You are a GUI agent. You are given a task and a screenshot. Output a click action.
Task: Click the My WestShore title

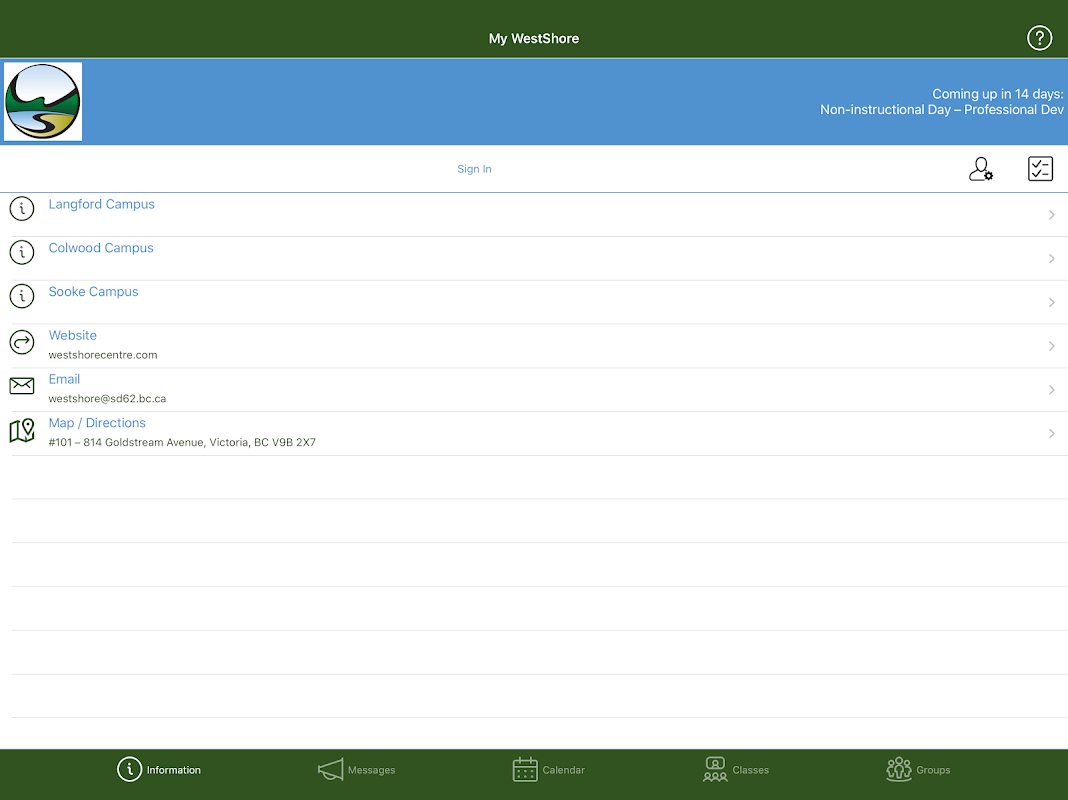pyautogui.click(x=533, y=39)
